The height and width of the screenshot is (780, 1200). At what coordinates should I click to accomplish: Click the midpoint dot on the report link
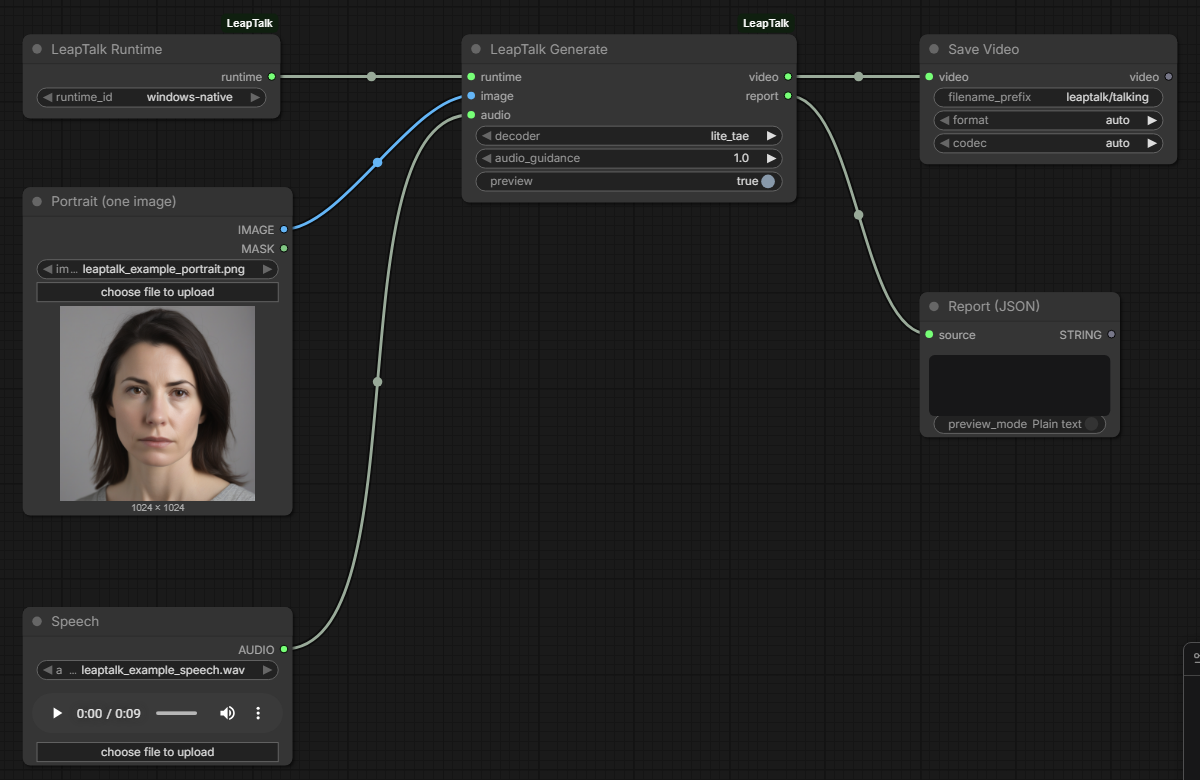[x=858, y=214]
